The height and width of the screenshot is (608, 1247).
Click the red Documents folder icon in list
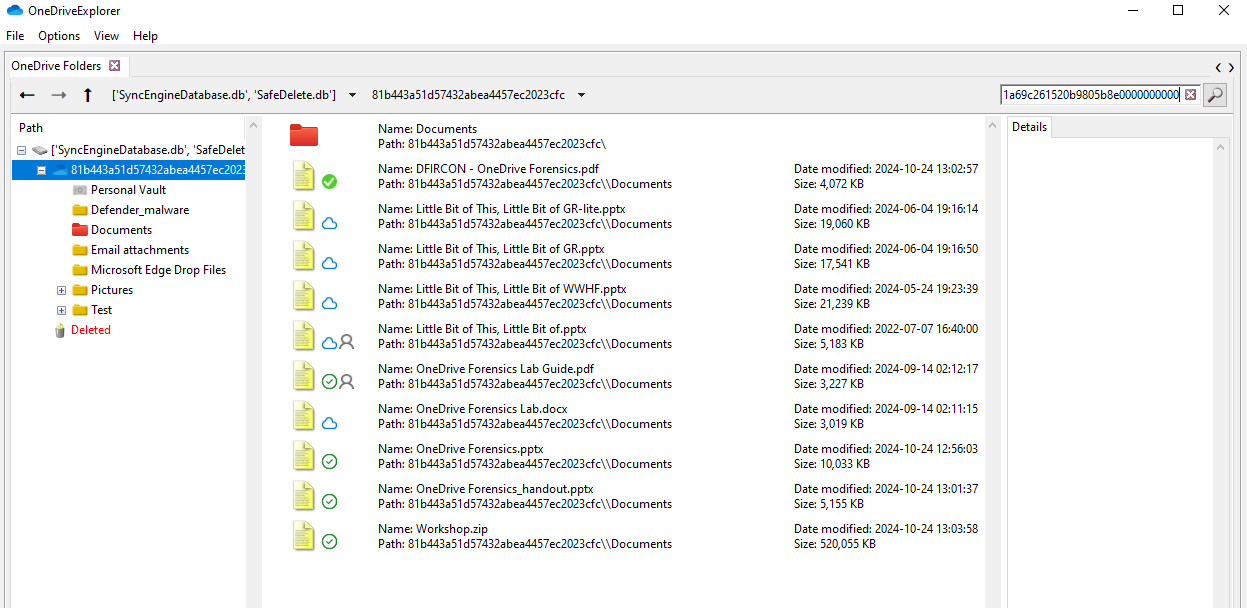303,135
